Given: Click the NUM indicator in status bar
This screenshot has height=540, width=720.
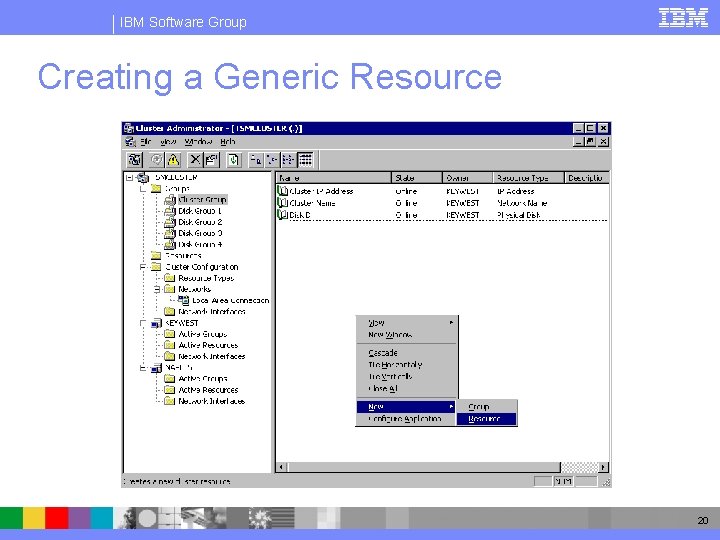Looking at the screenshot, I should [x=563, y=481].
